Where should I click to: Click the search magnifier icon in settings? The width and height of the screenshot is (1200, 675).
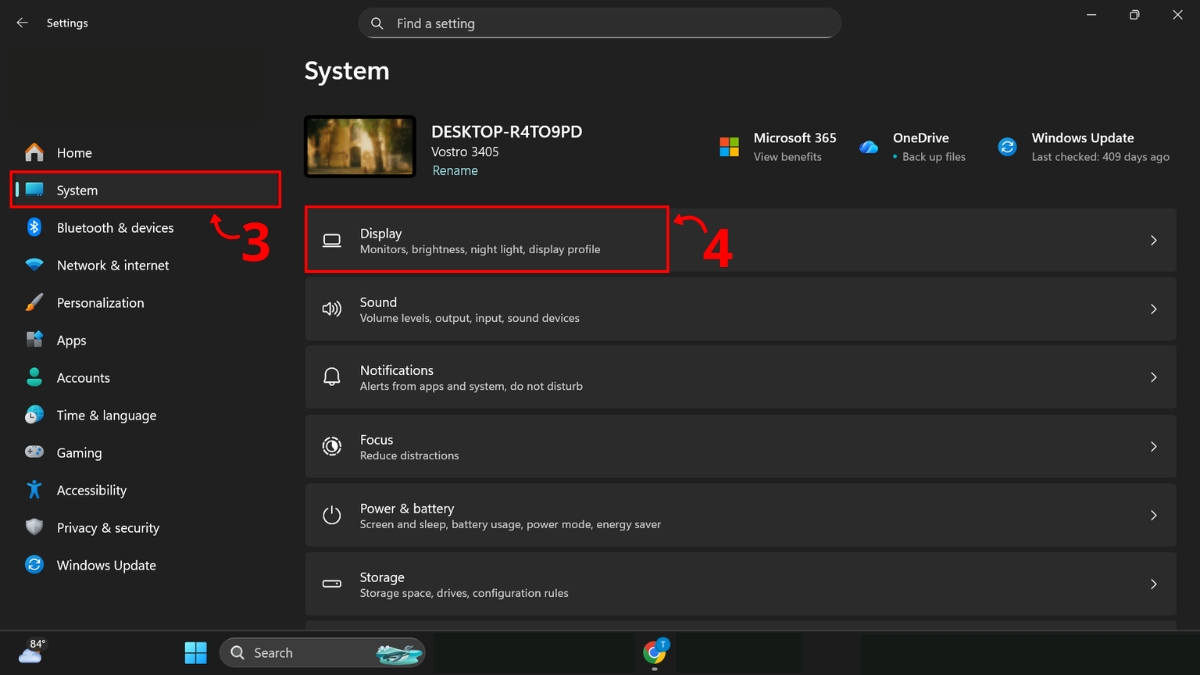click(377, 23)
